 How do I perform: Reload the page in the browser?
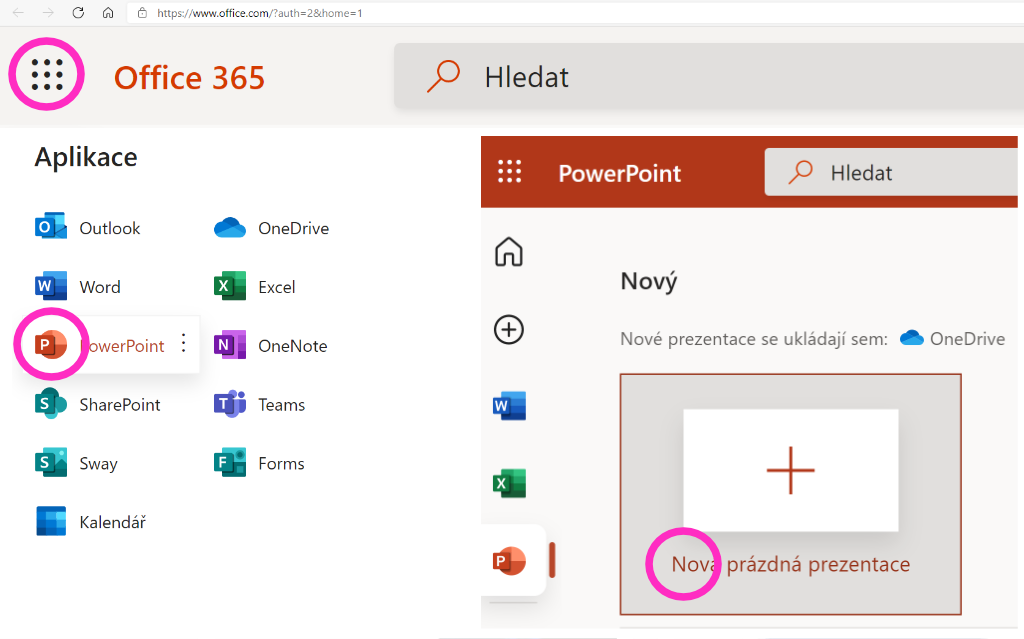[x=78, y=13]
